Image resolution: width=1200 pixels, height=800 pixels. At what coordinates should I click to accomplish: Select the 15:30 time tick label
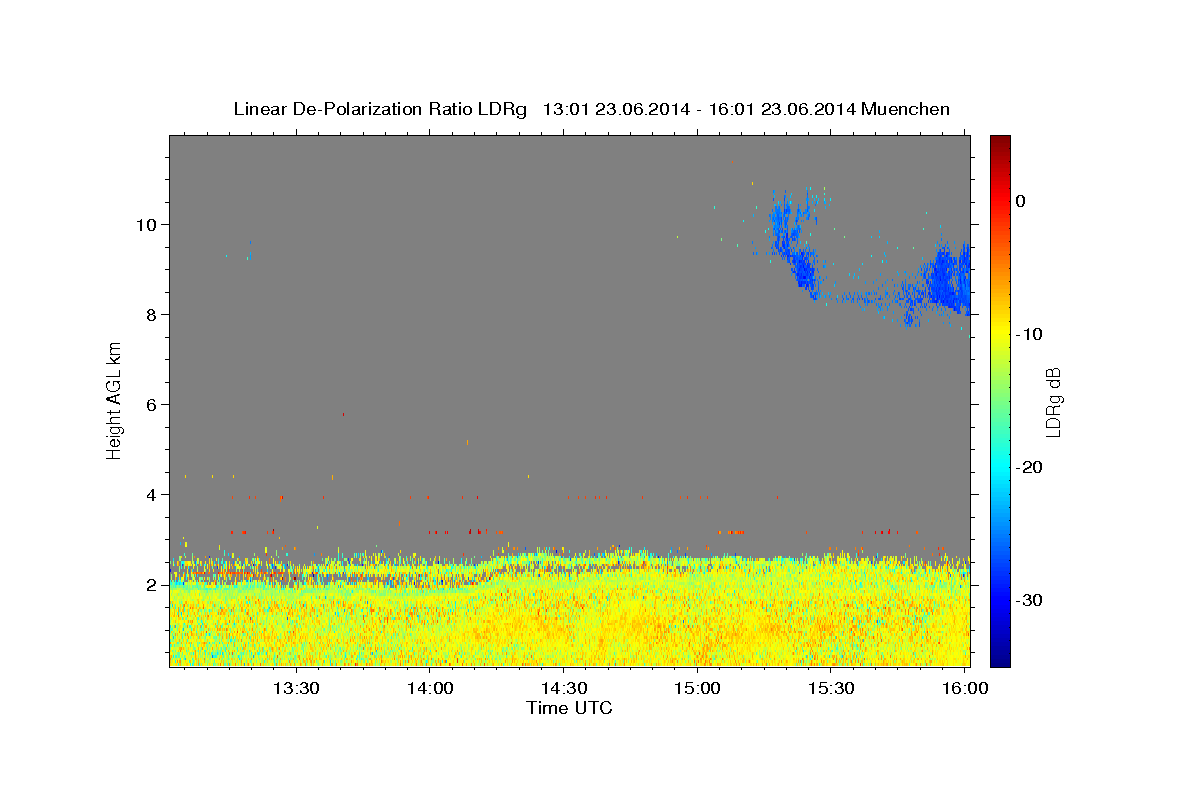click(831, 689)
